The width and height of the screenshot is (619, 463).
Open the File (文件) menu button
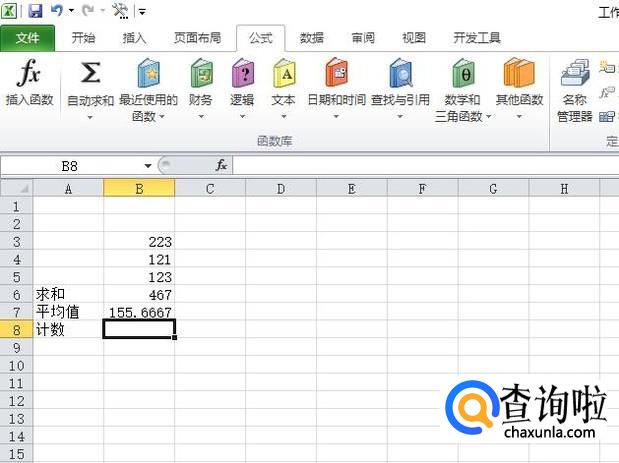click(28, 38)
